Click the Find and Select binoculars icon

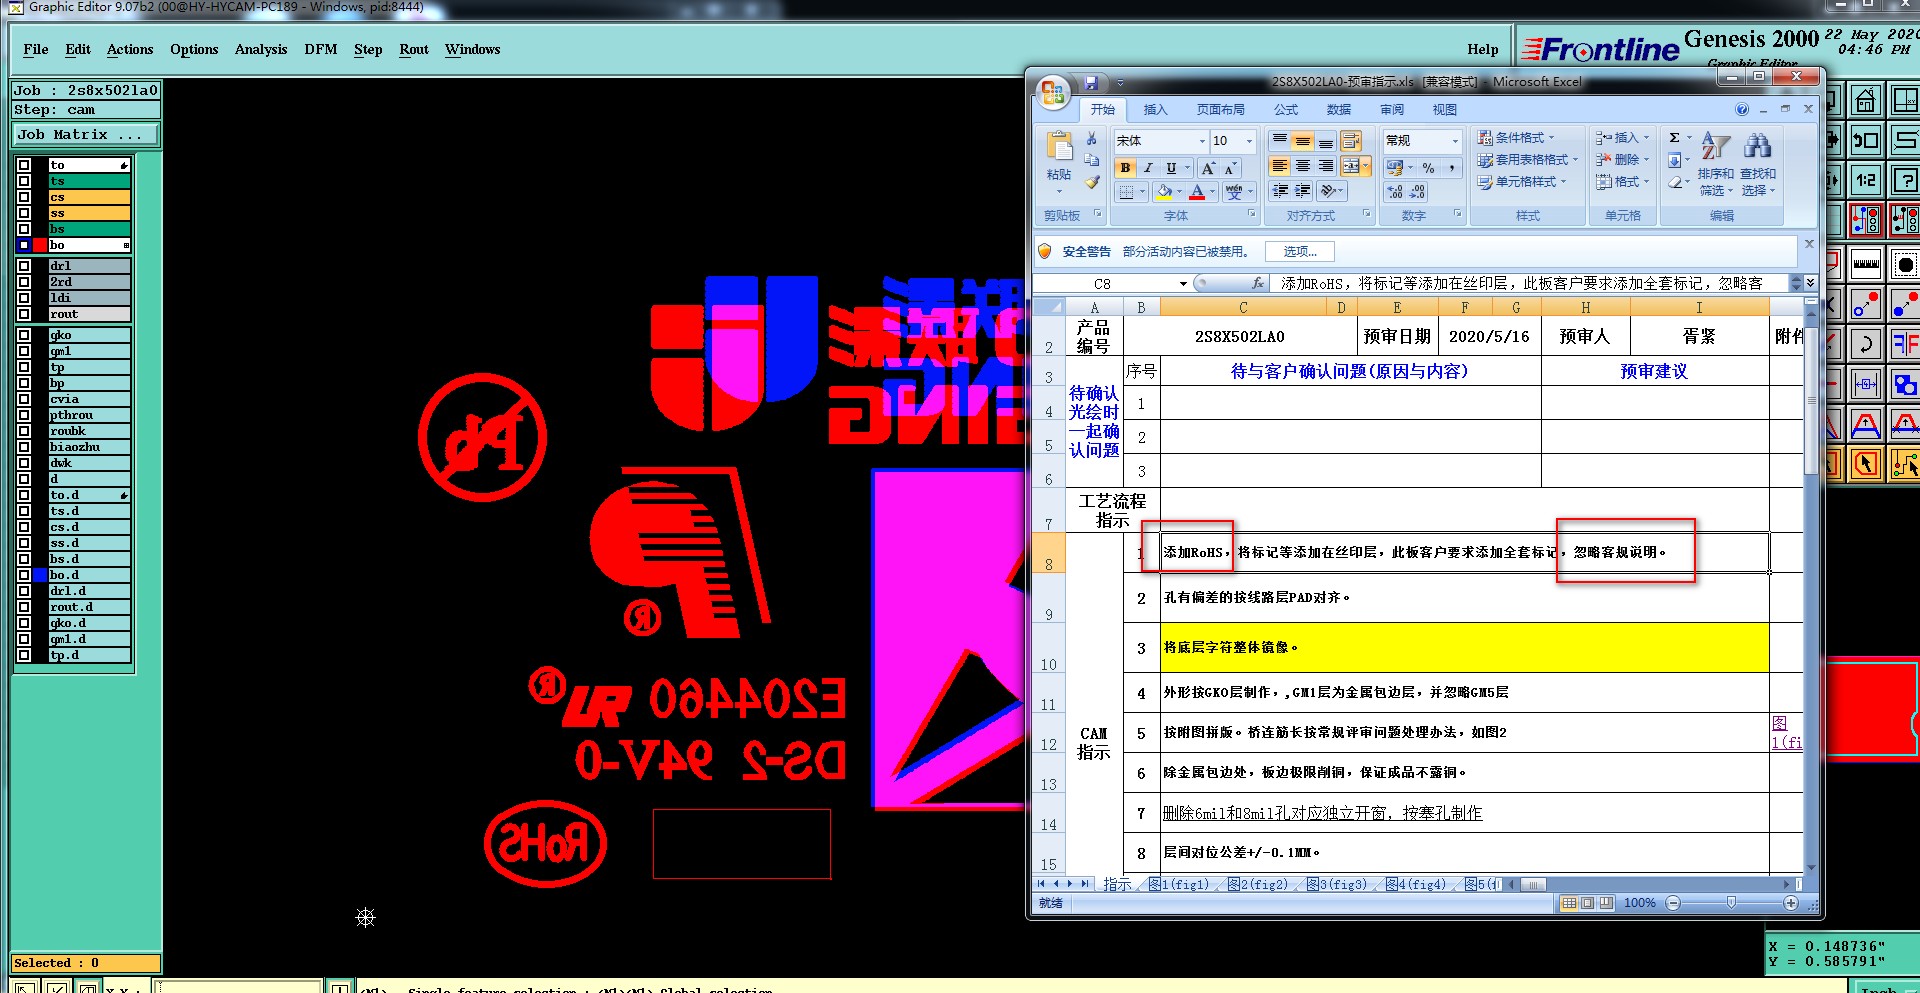point(1757,163)
